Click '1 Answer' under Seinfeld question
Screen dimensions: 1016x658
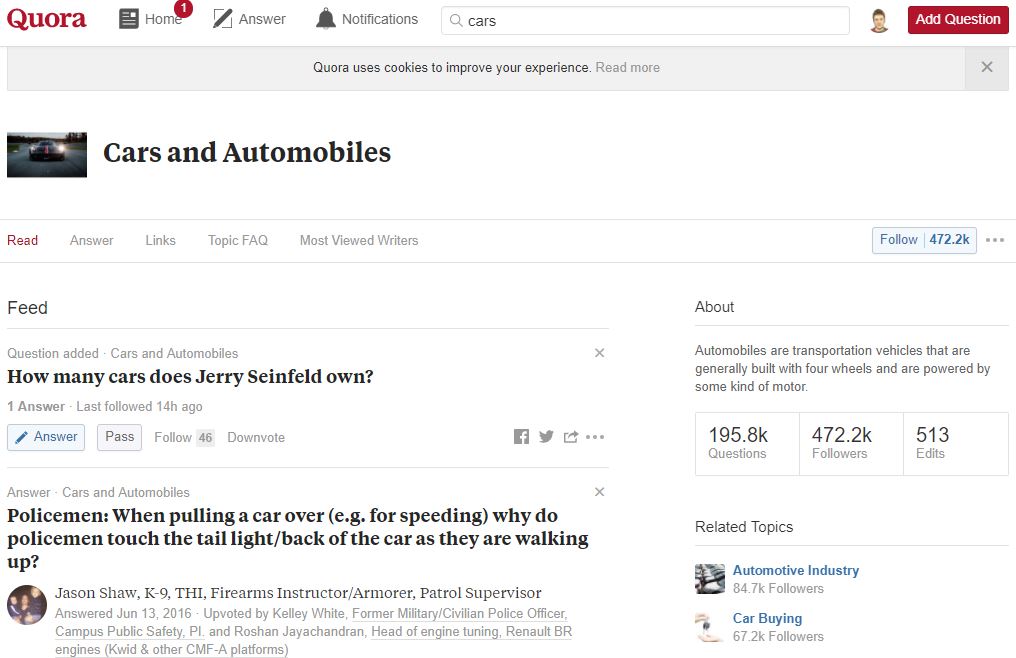point(36,406)
